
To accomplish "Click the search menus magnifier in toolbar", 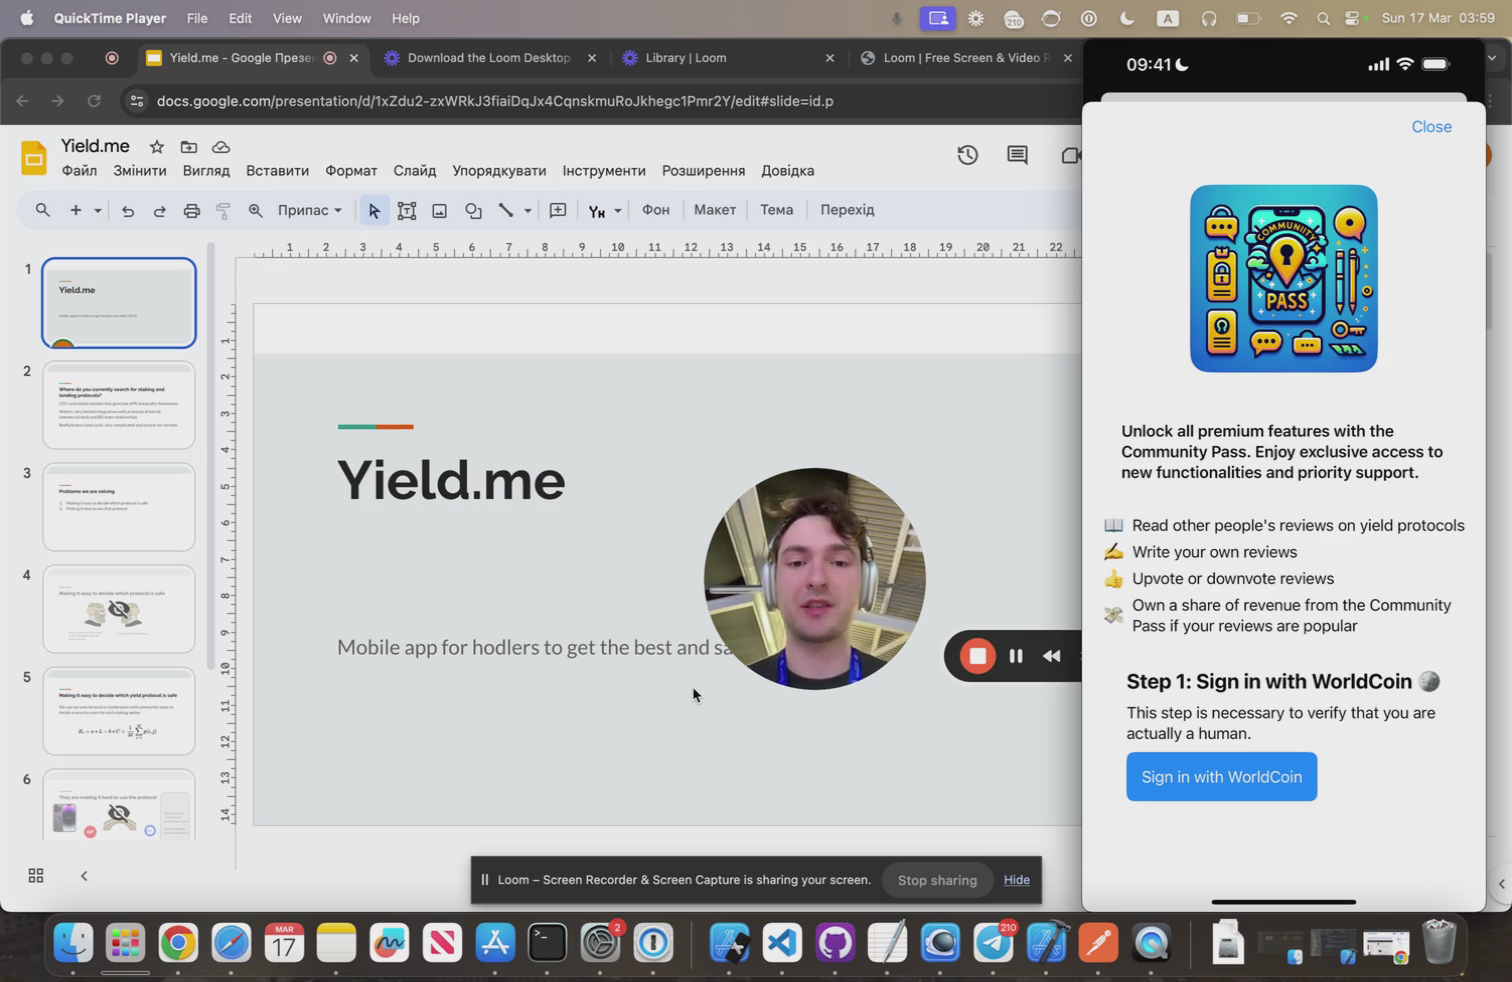I will coord(42,210).
